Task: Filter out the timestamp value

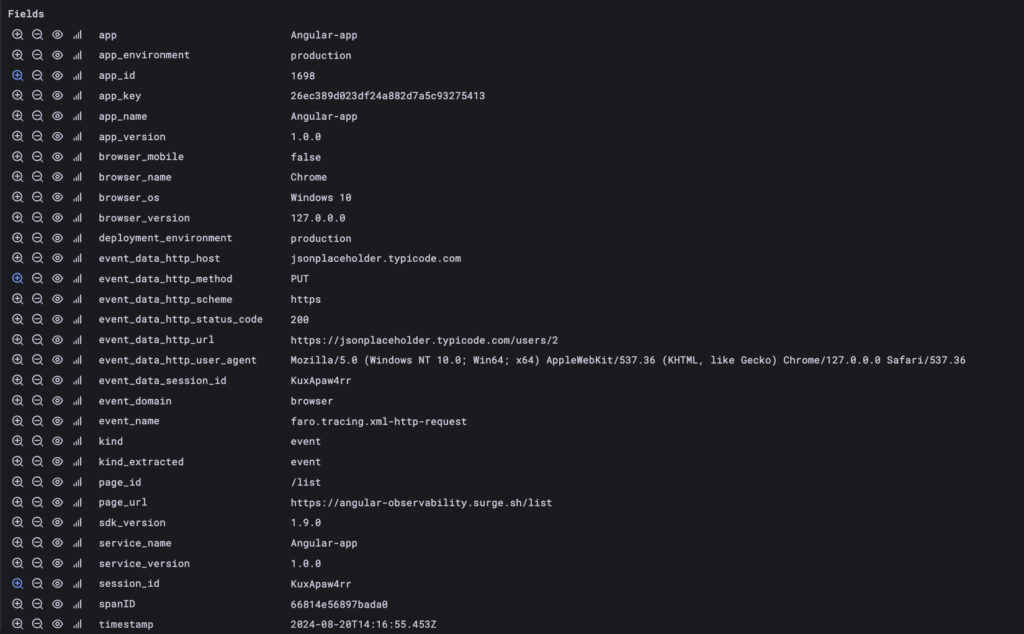Action: point(37,624)
